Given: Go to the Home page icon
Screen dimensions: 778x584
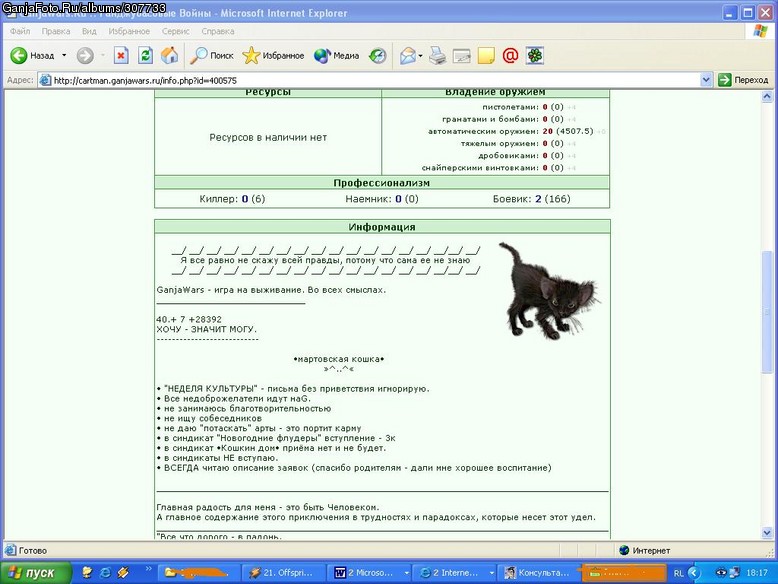Looking at the screenshot, I should click(x=170, y=56).
